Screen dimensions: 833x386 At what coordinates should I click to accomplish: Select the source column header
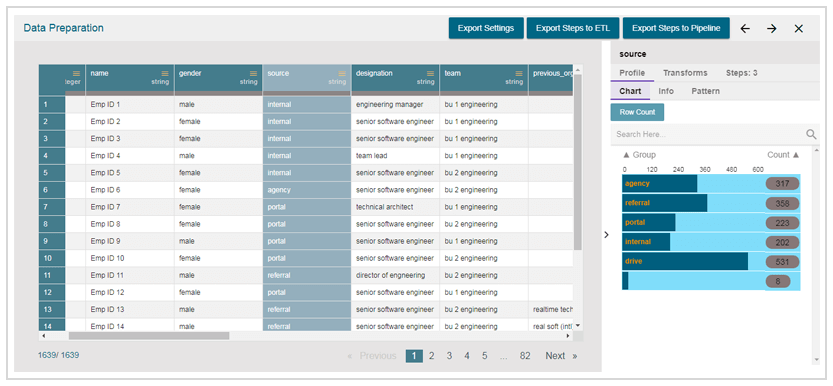[307, 78]
